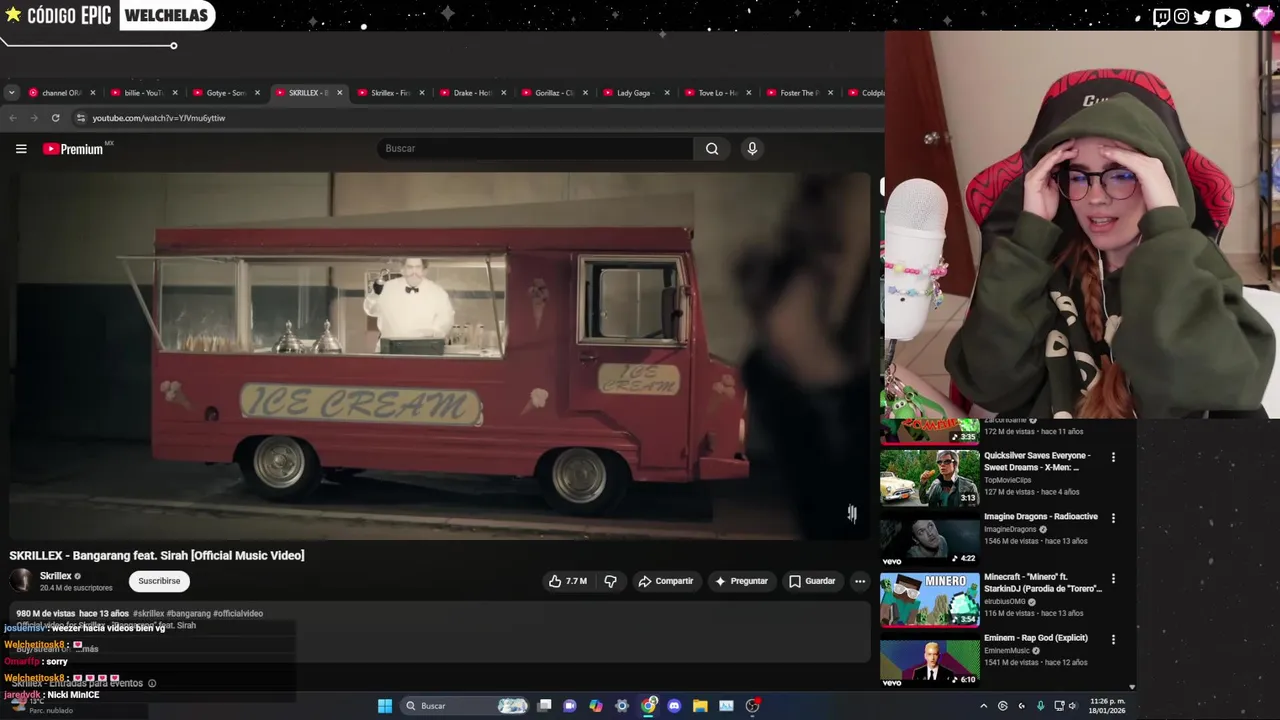The height and width of the screenshot is (720, 1280).
Task: Go forward in browser history
Action: coord(34,118)
